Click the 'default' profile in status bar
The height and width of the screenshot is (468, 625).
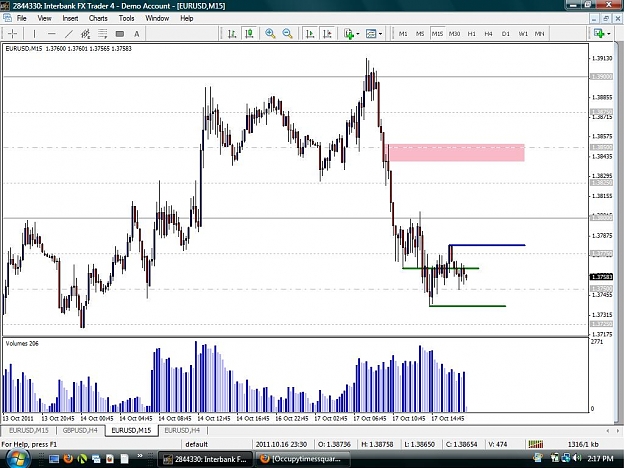[197, 444]
